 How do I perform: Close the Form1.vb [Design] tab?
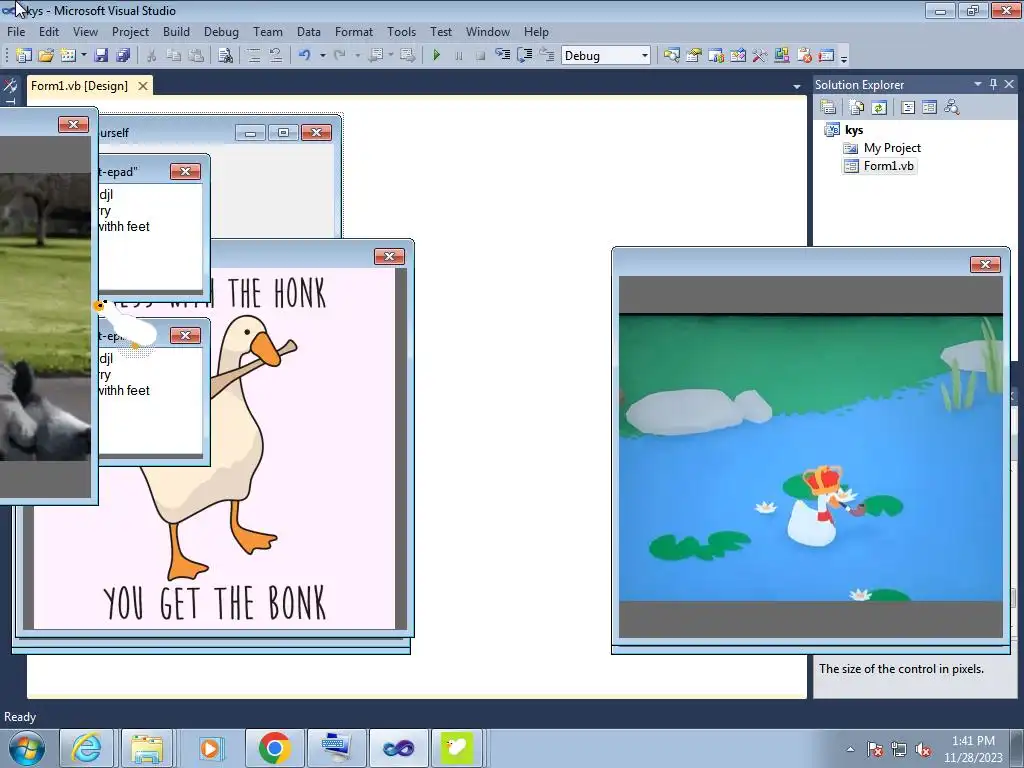pyautogui.click(x=142, y=86)
